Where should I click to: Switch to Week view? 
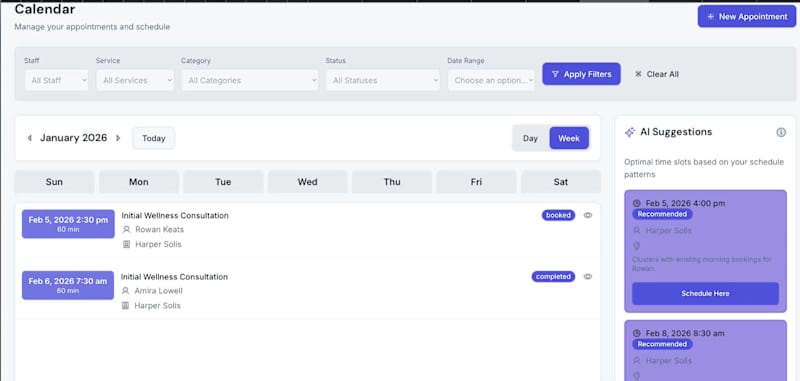click(569, 138)
